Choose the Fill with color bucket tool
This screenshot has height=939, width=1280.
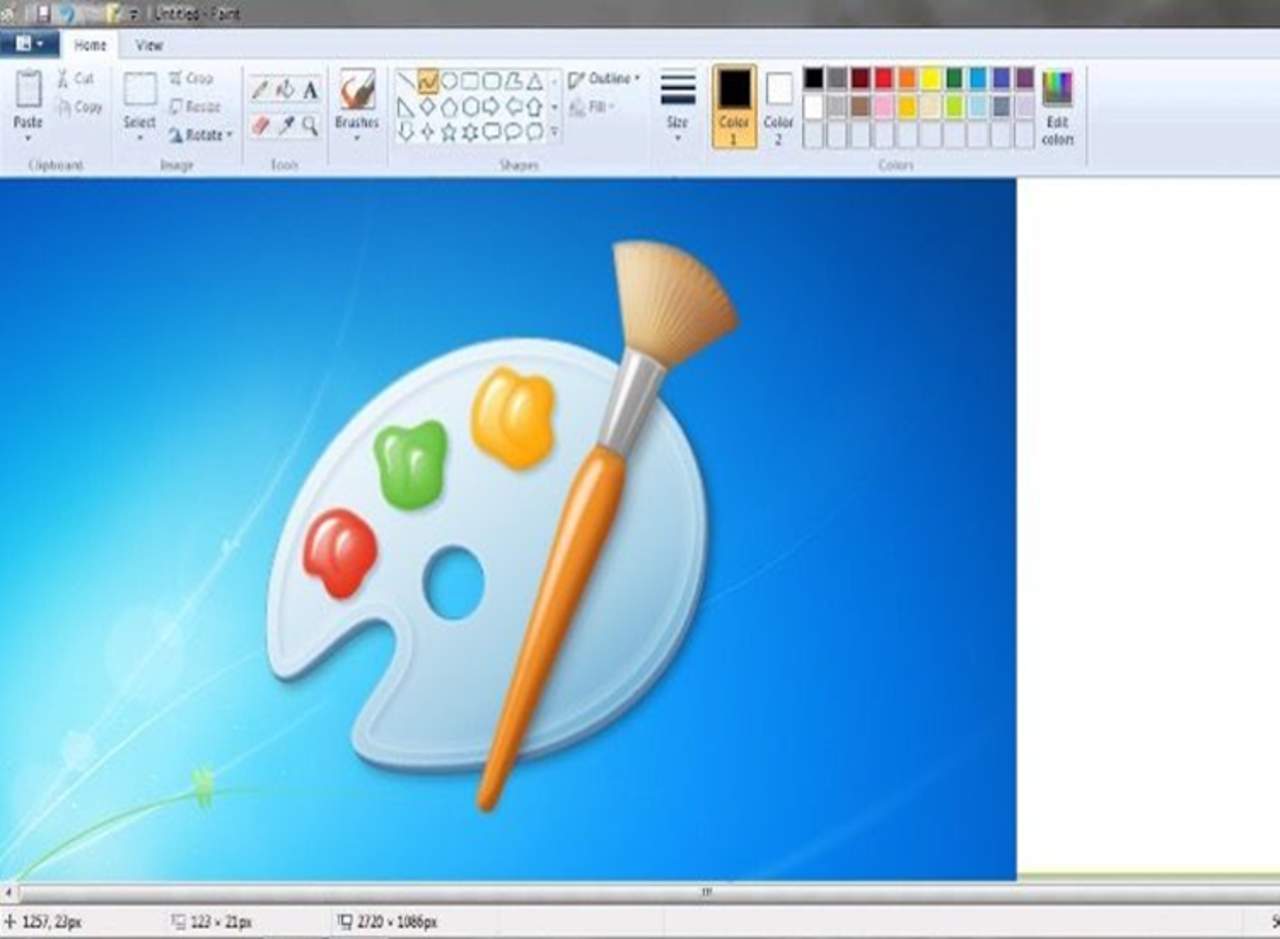pyautogui.click(x=286, y=90)
